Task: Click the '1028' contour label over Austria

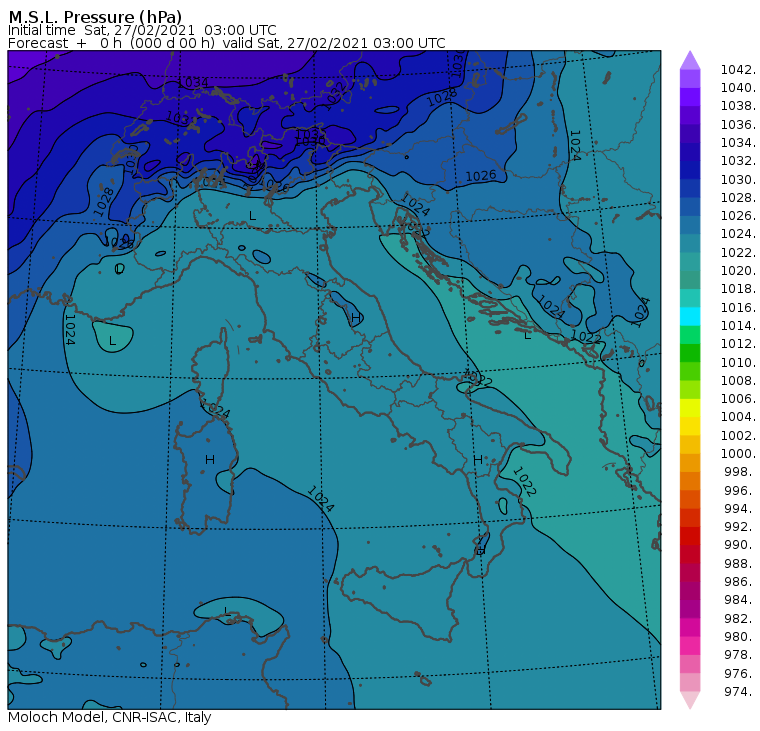Action: 442,97
